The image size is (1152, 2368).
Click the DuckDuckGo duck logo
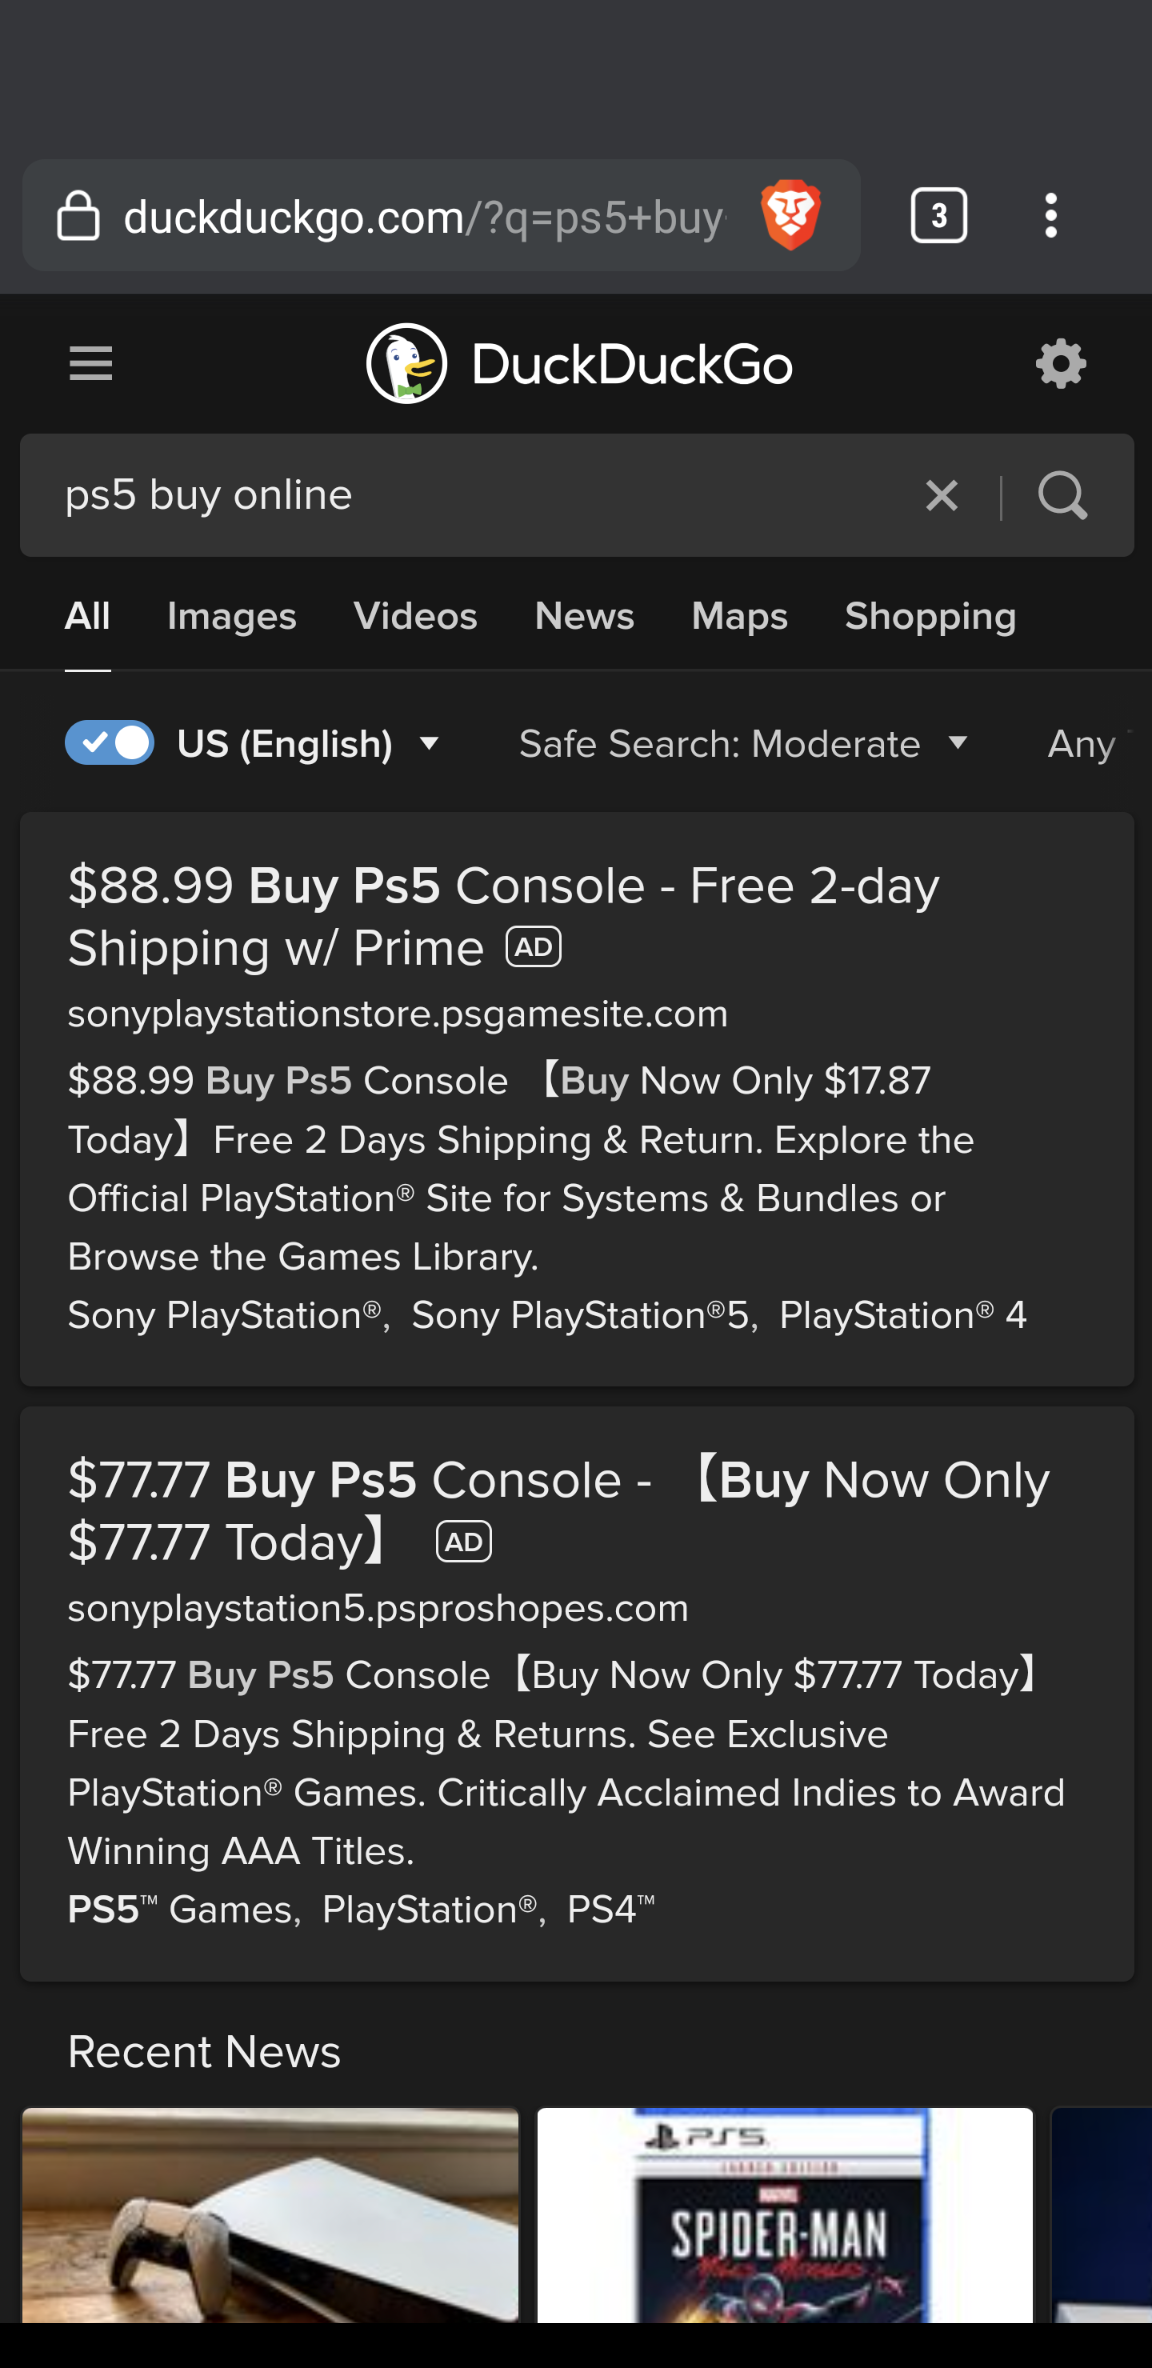[408, 364]
